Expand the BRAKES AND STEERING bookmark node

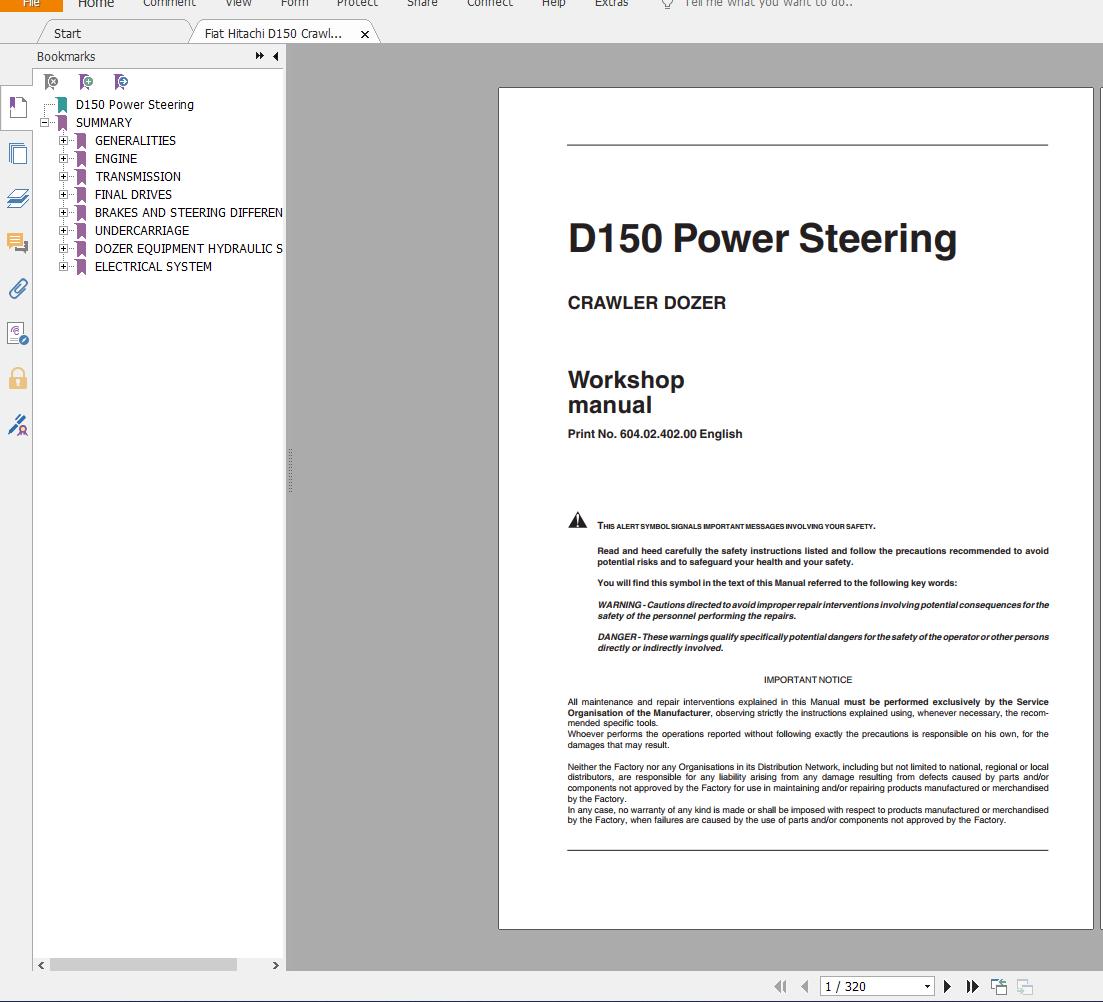pos(63,213)
